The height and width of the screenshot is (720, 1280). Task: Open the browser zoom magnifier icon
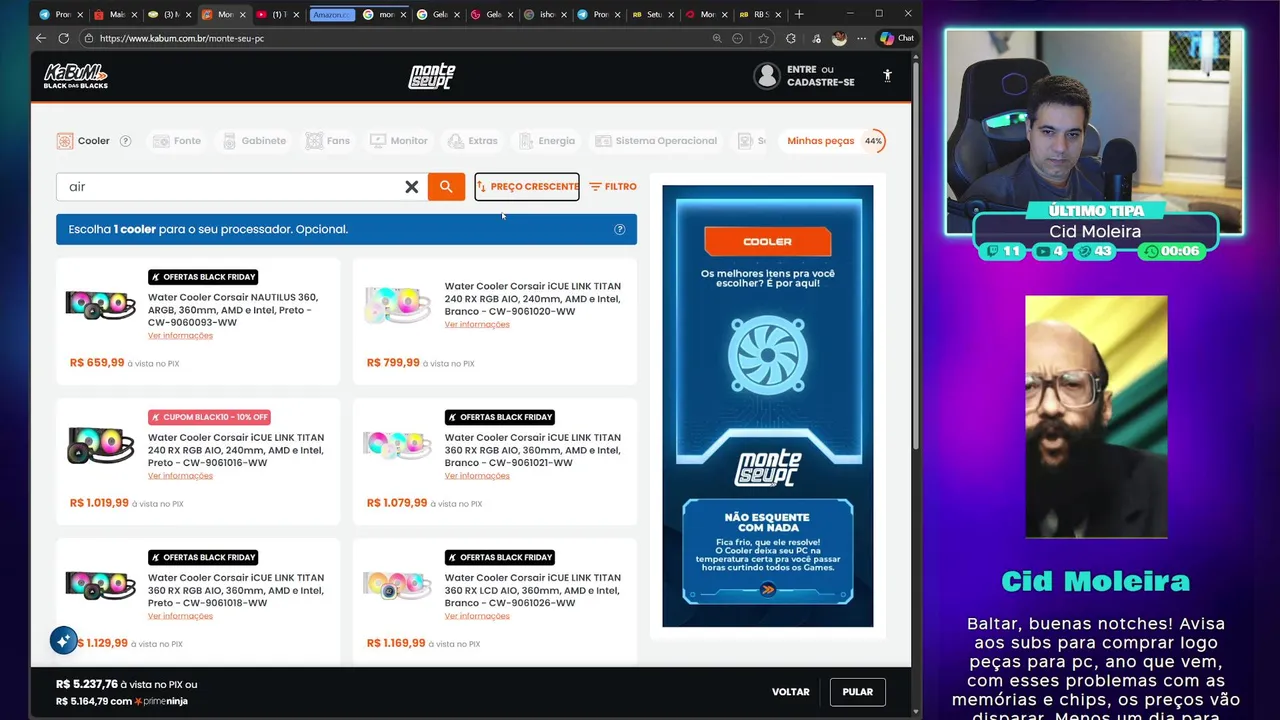coord(717,38)
